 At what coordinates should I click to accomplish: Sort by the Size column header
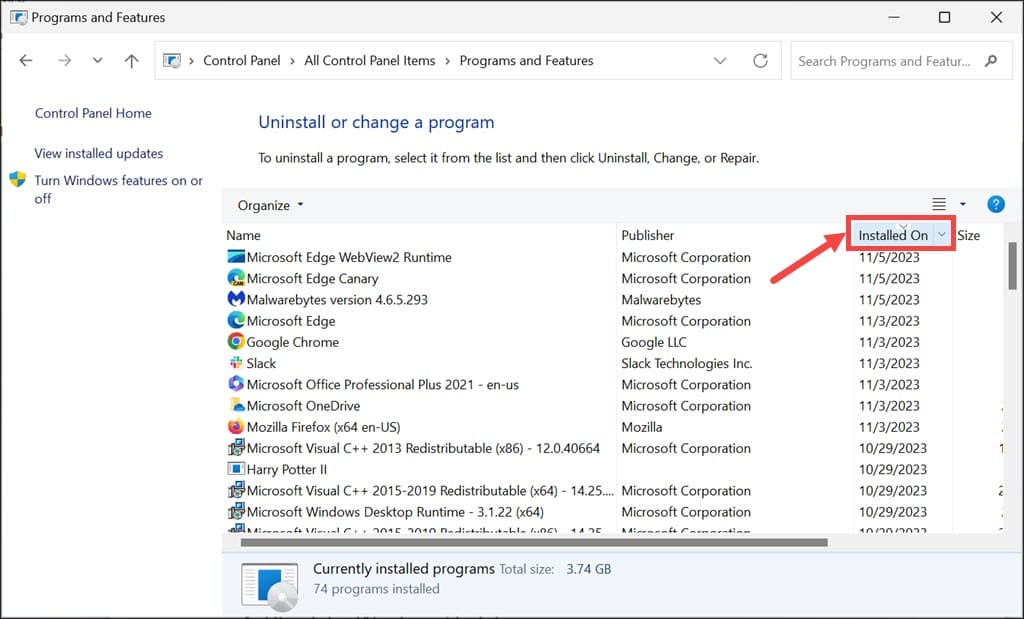point(968,235)
